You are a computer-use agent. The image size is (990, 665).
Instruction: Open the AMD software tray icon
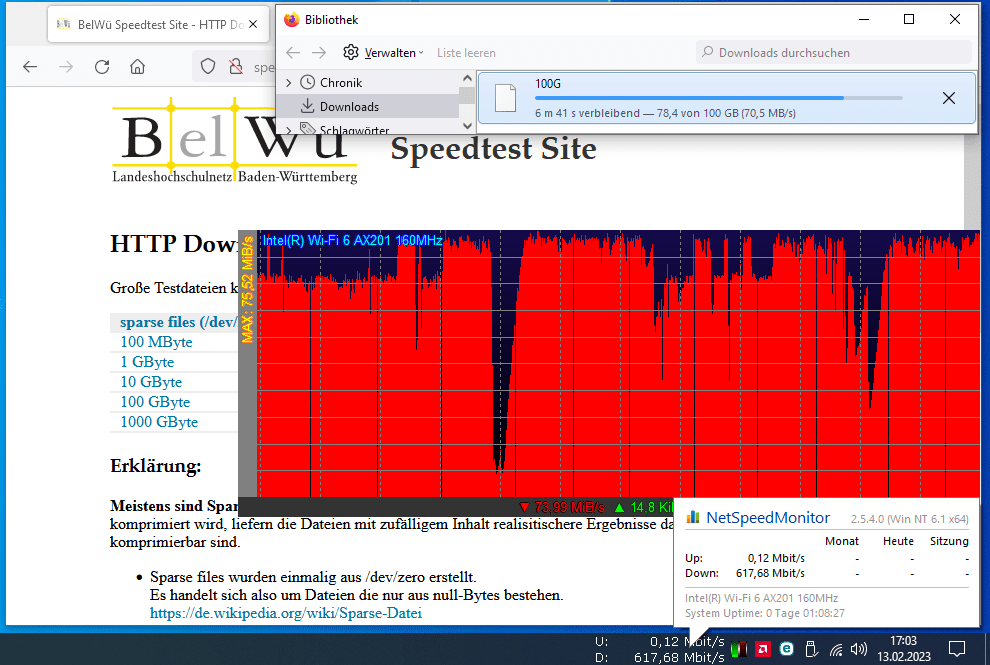click(x=763, y=649)
